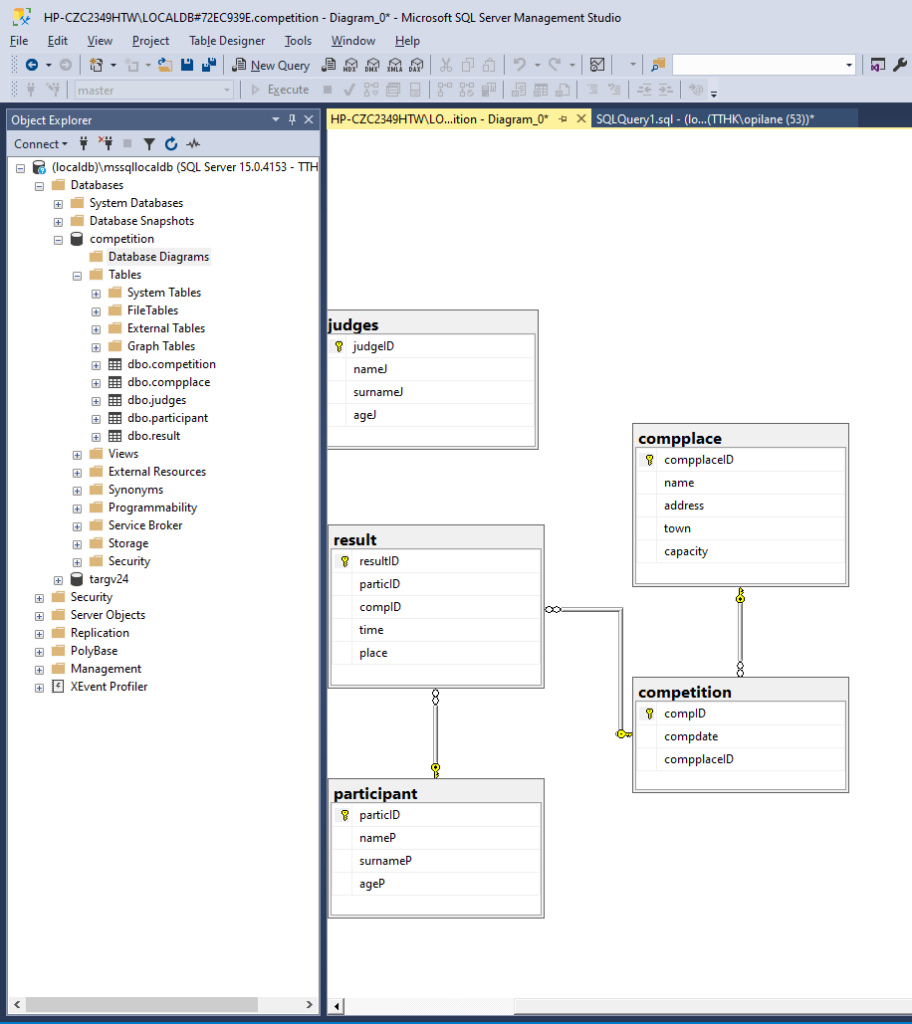Switch to the SQLQuery1.sql tab

pyautogui.click(x=704, y=119)
